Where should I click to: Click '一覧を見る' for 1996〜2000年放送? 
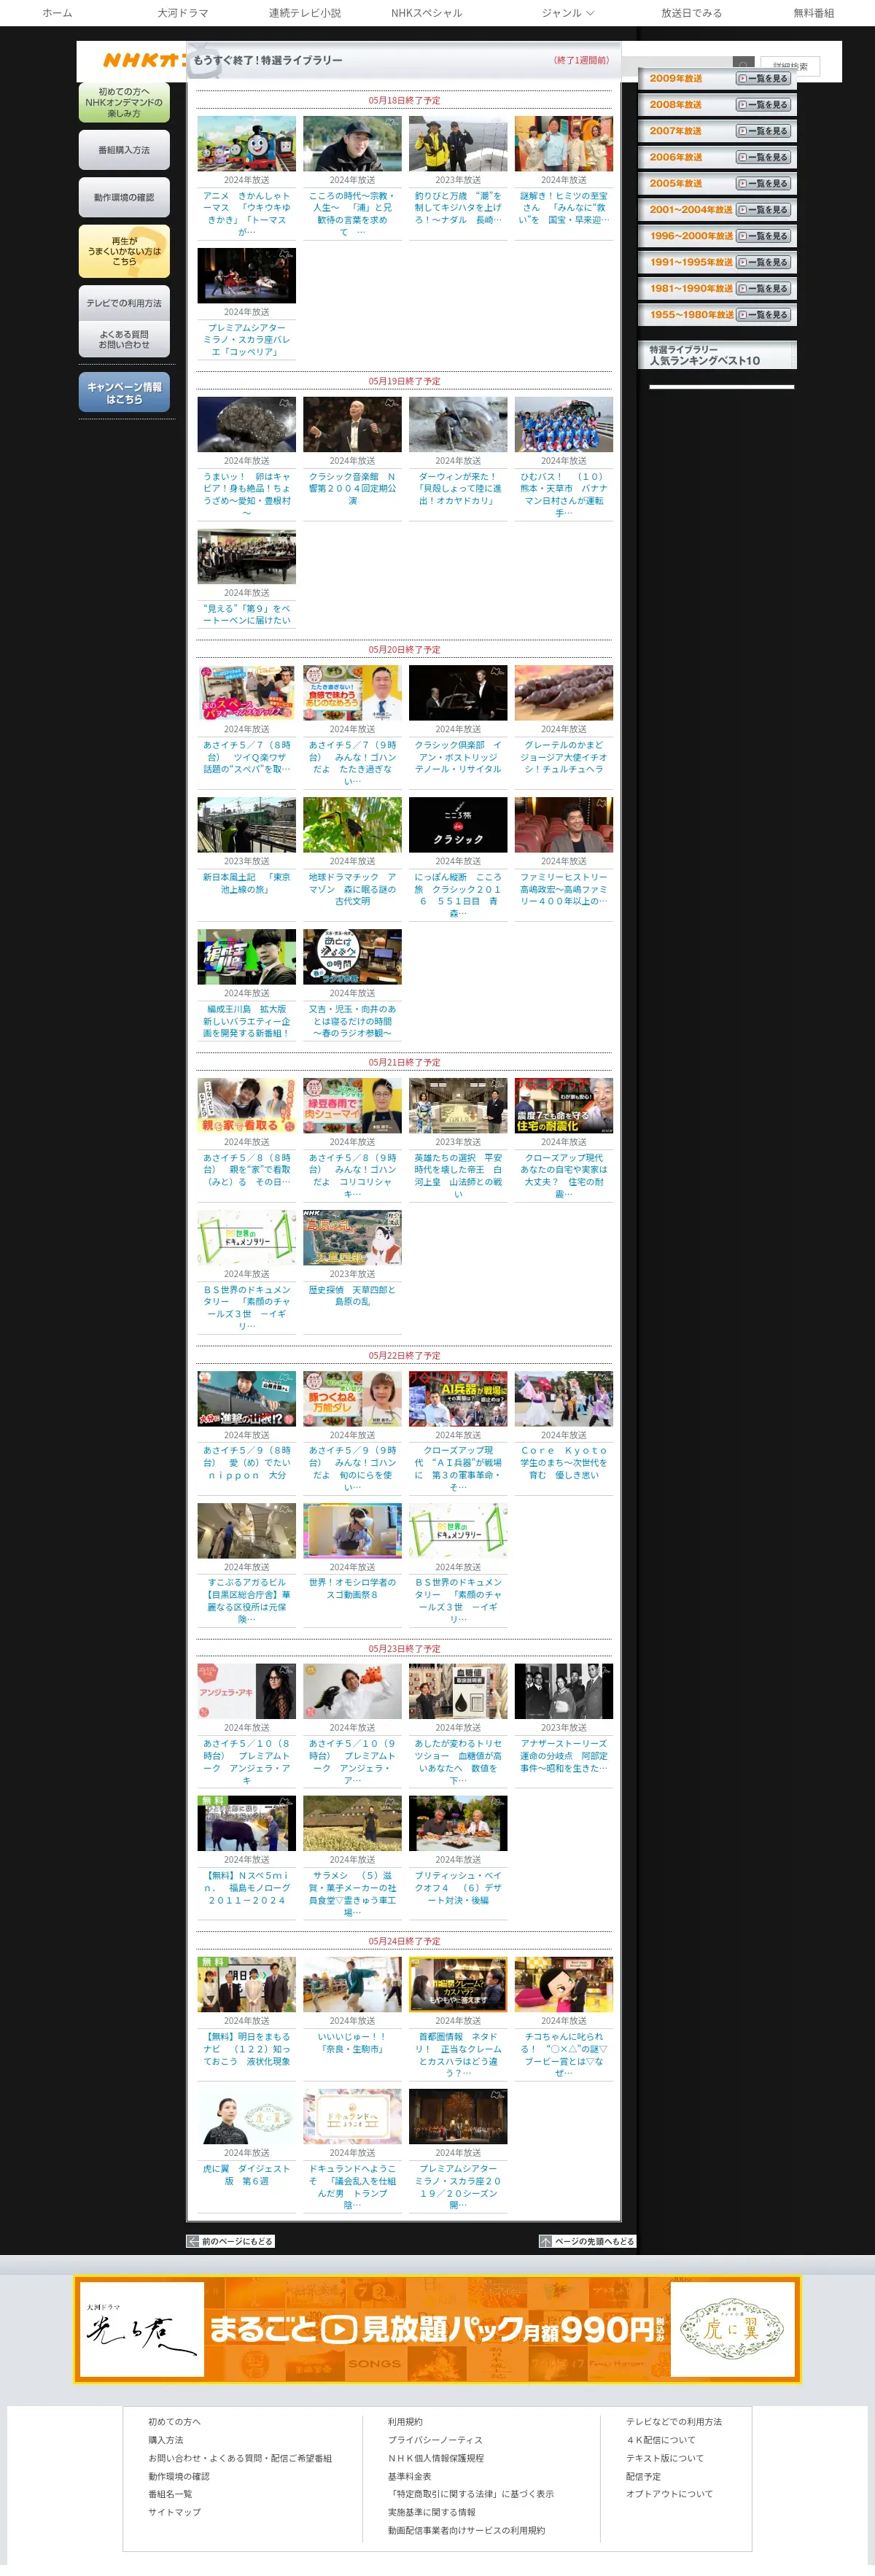(x=764, y=236)
